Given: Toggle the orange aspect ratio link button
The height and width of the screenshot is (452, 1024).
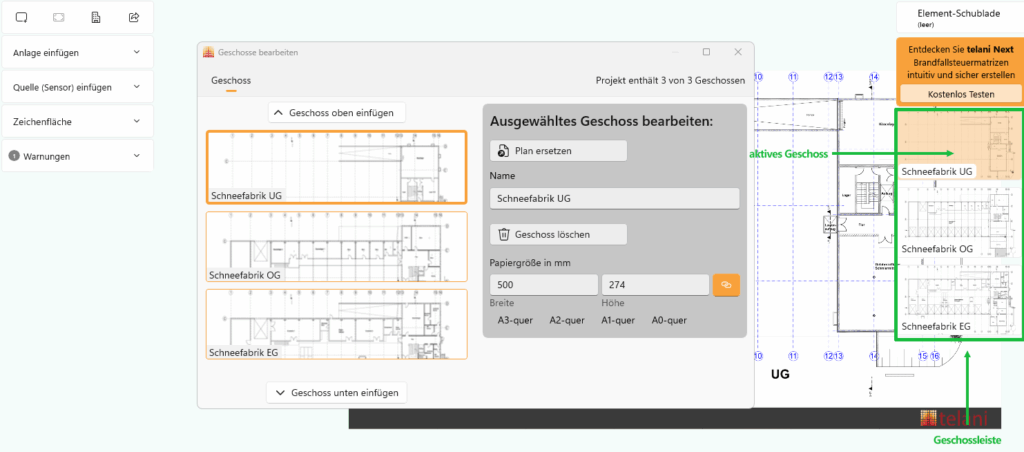Looking at the screenshot, I should (x=725, y=285).
